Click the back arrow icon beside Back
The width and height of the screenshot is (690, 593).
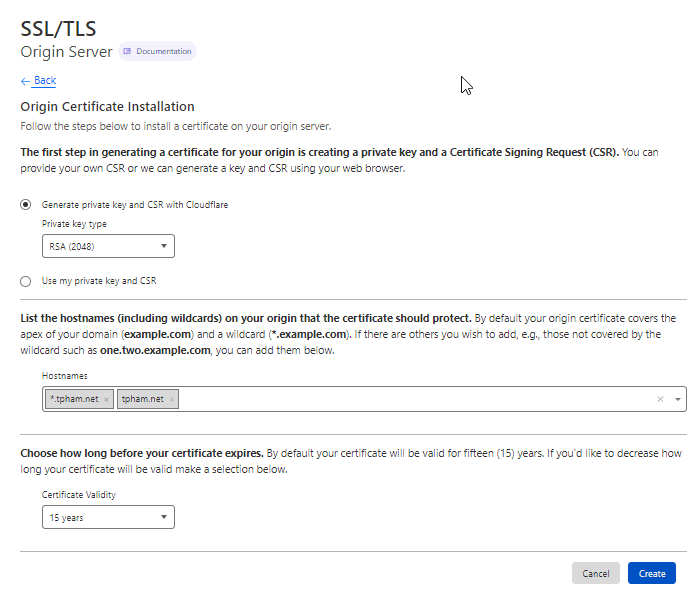(25, 81)
